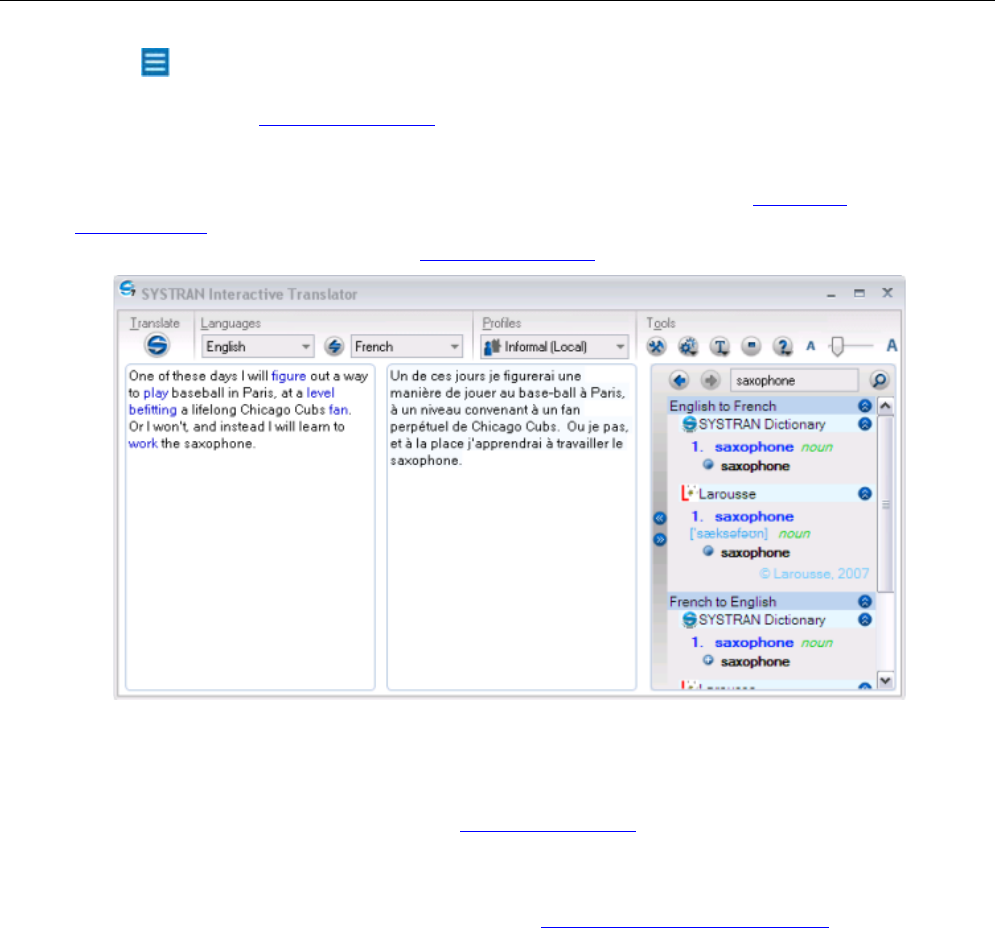This screenshot has width=995, height=928.
Task: Click the double-left chevron on panel edge
Action: coord(660,518)
